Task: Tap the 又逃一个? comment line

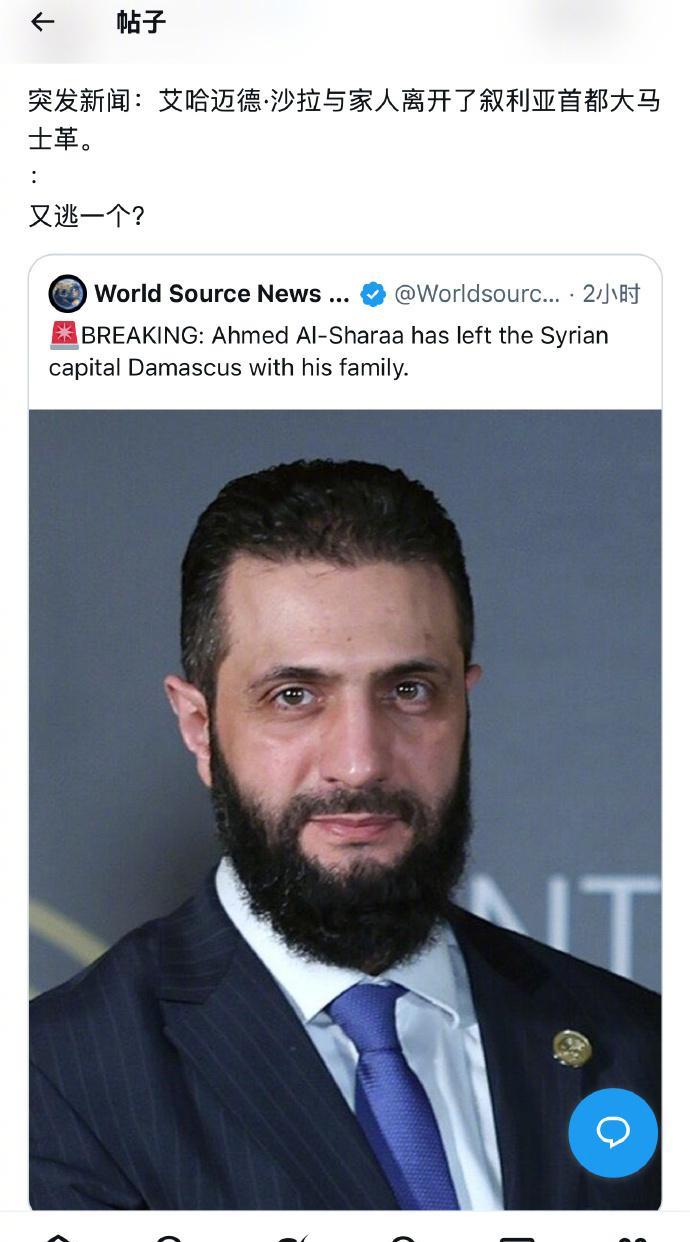Action: pyautogui.click(x=86, y=215)
